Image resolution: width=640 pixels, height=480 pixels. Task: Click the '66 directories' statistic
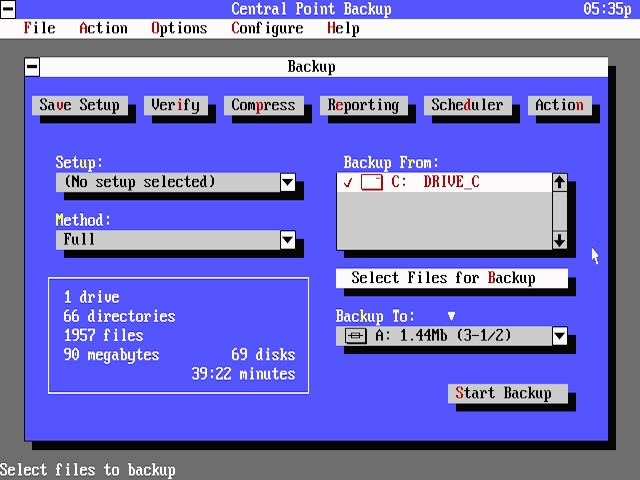coord(119,316)
